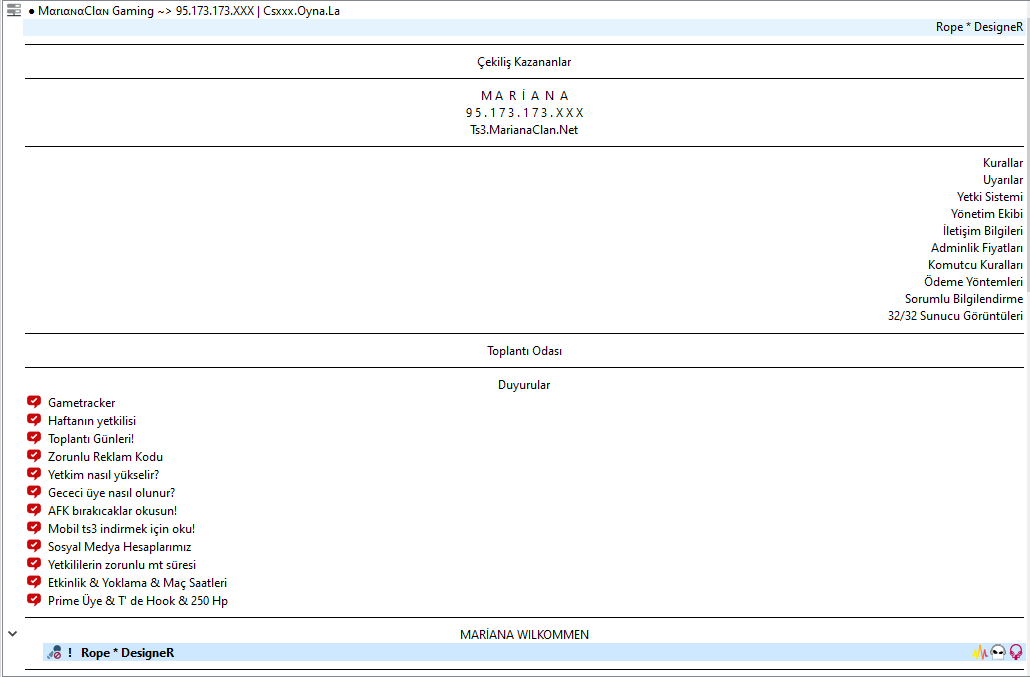Select the Ts3.MarianaClan.Net channel
1030x677 pixels.
click(524, 129)
